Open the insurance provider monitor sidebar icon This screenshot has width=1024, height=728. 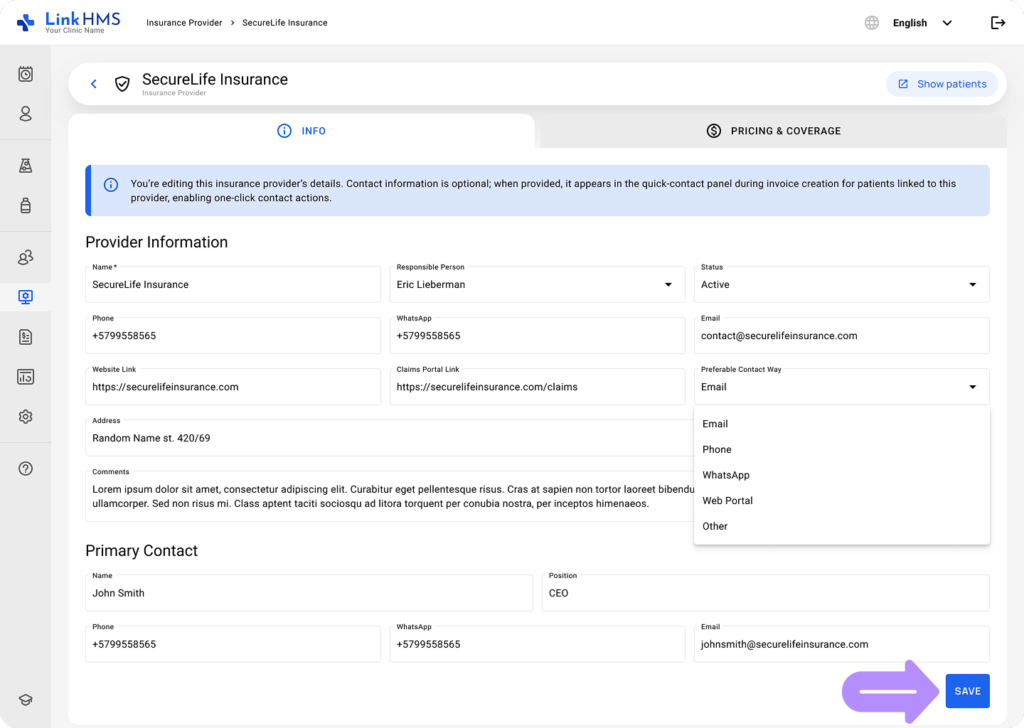point(25,297)
